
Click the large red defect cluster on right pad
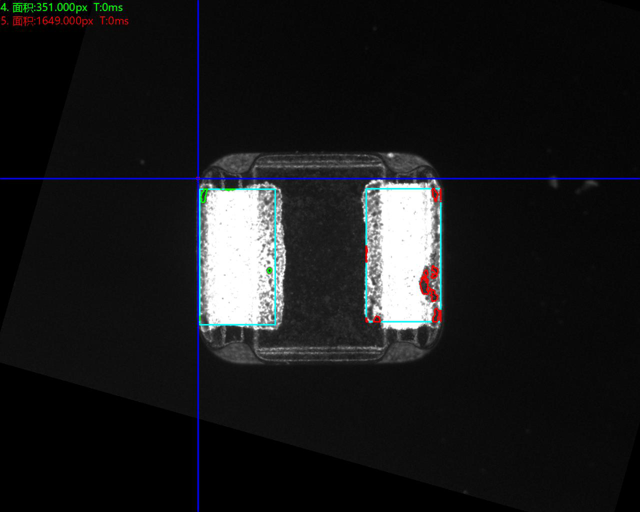429,281
